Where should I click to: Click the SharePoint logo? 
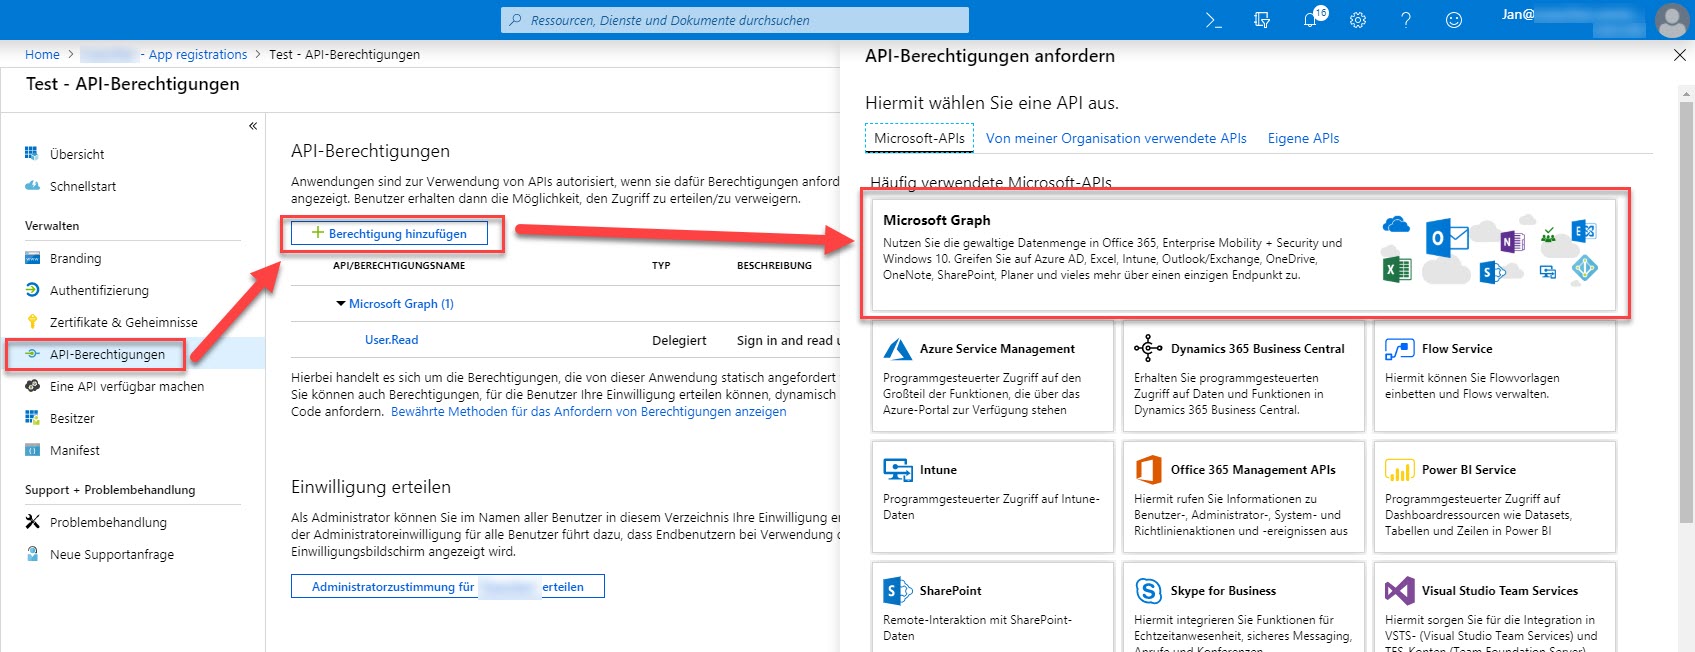click(897, 591)
